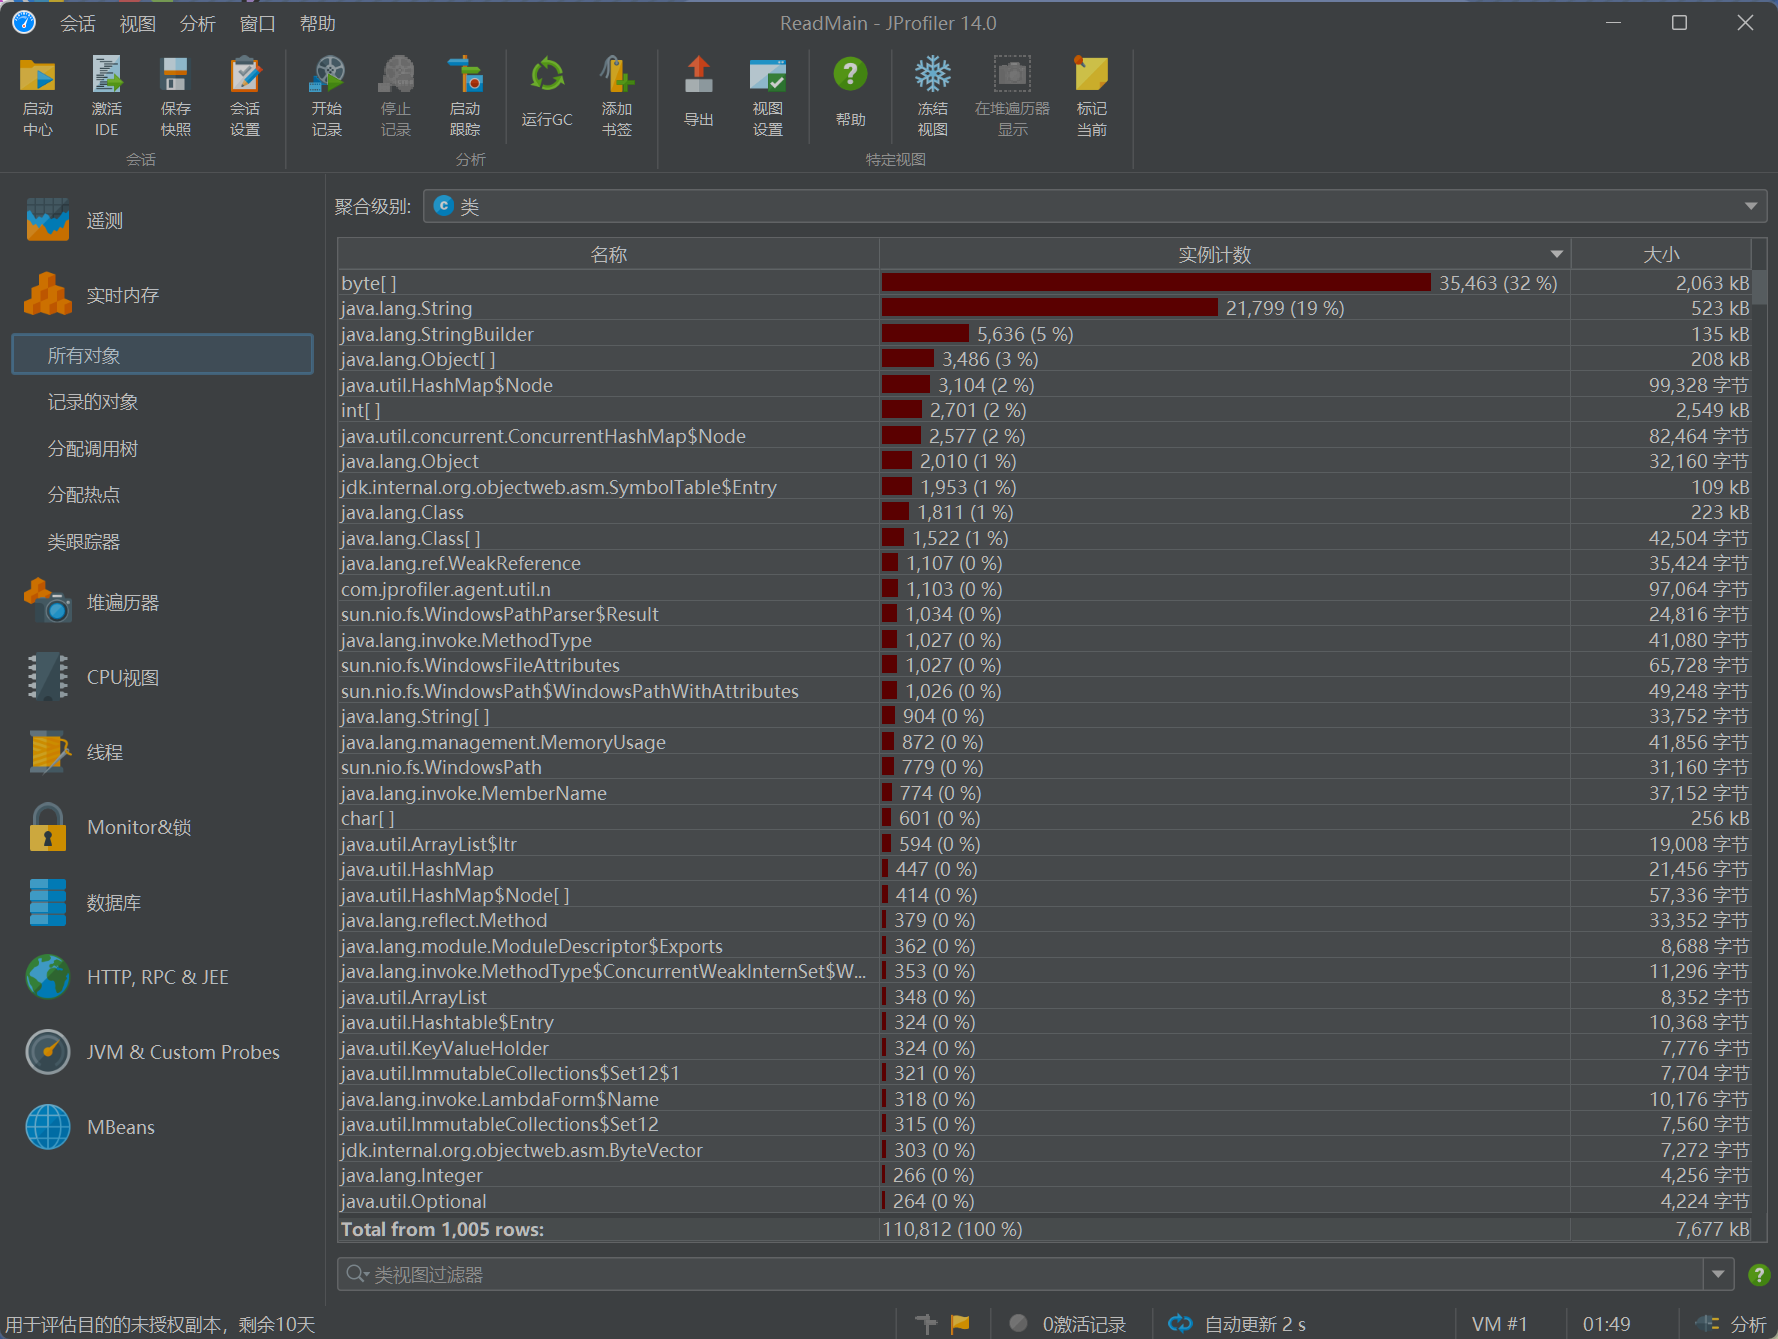Select the 类跟踪器 view
1778x1339 pixels.
(x=84, y=542)
